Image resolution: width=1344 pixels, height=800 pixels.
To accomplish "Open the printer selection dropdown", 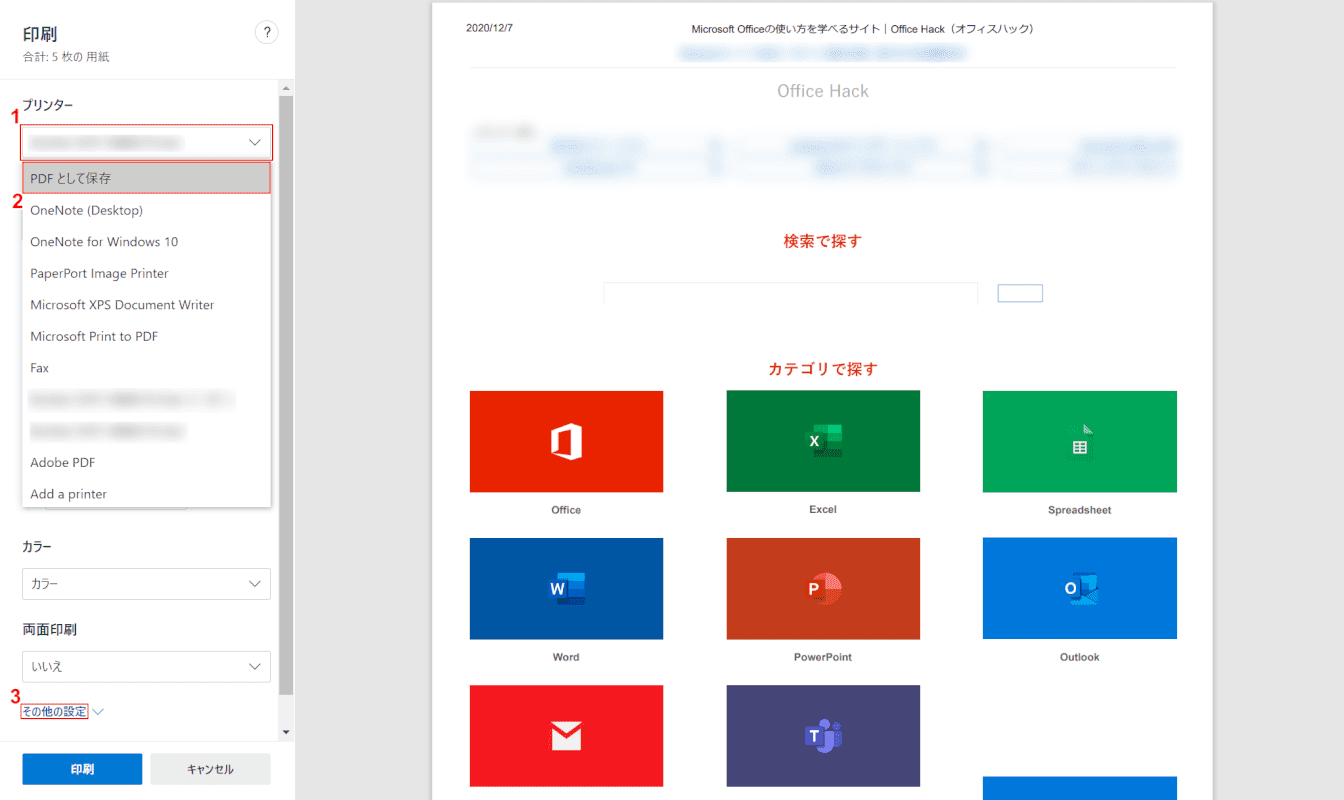I will [146, 143].
